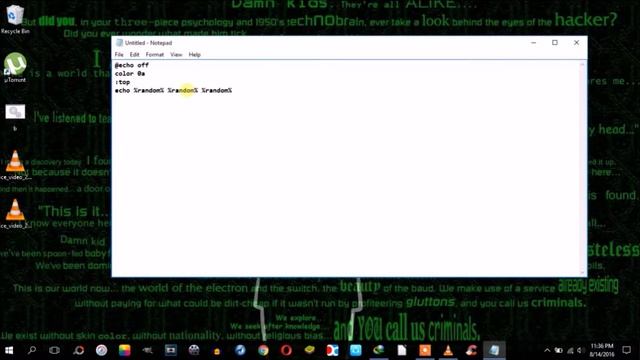Maximize the Notepad window
This screenshot has width=640, height=360.
555,42
